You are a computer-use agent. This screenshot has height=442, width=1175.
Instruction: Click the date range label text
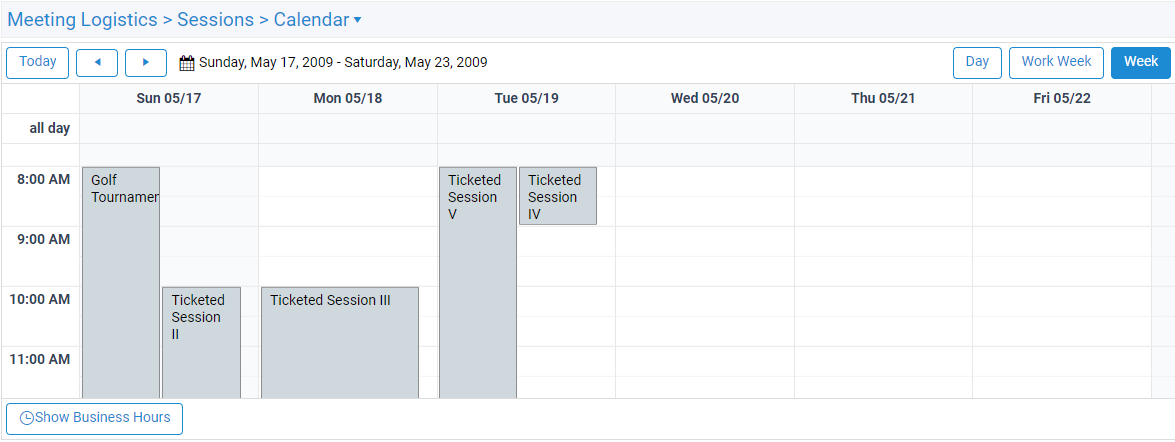(x=343, y=62)
